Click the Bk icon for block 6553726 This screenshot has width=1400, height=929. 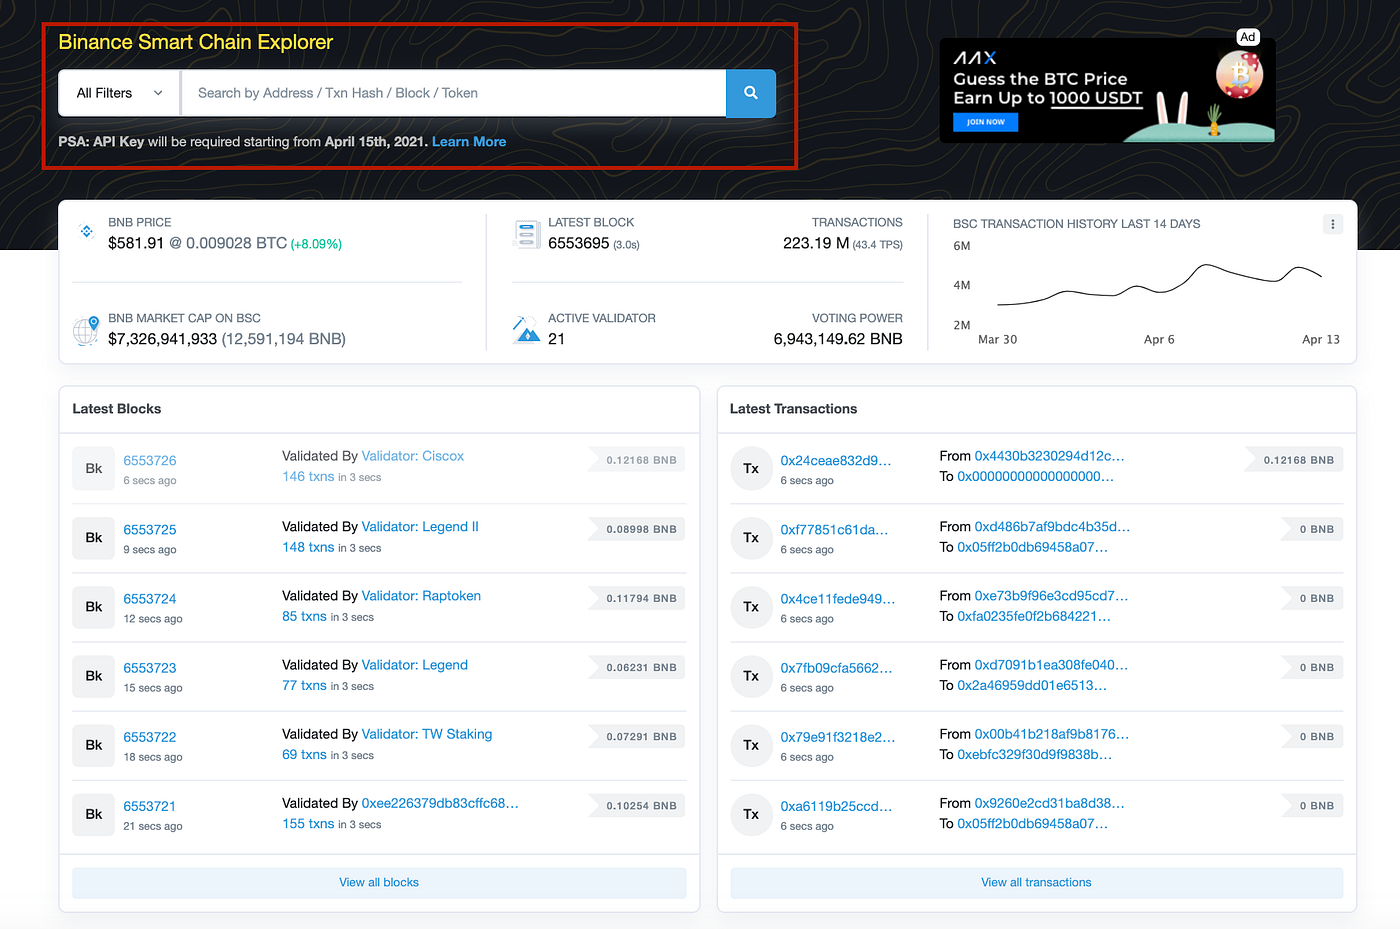(x=93, y=468)
